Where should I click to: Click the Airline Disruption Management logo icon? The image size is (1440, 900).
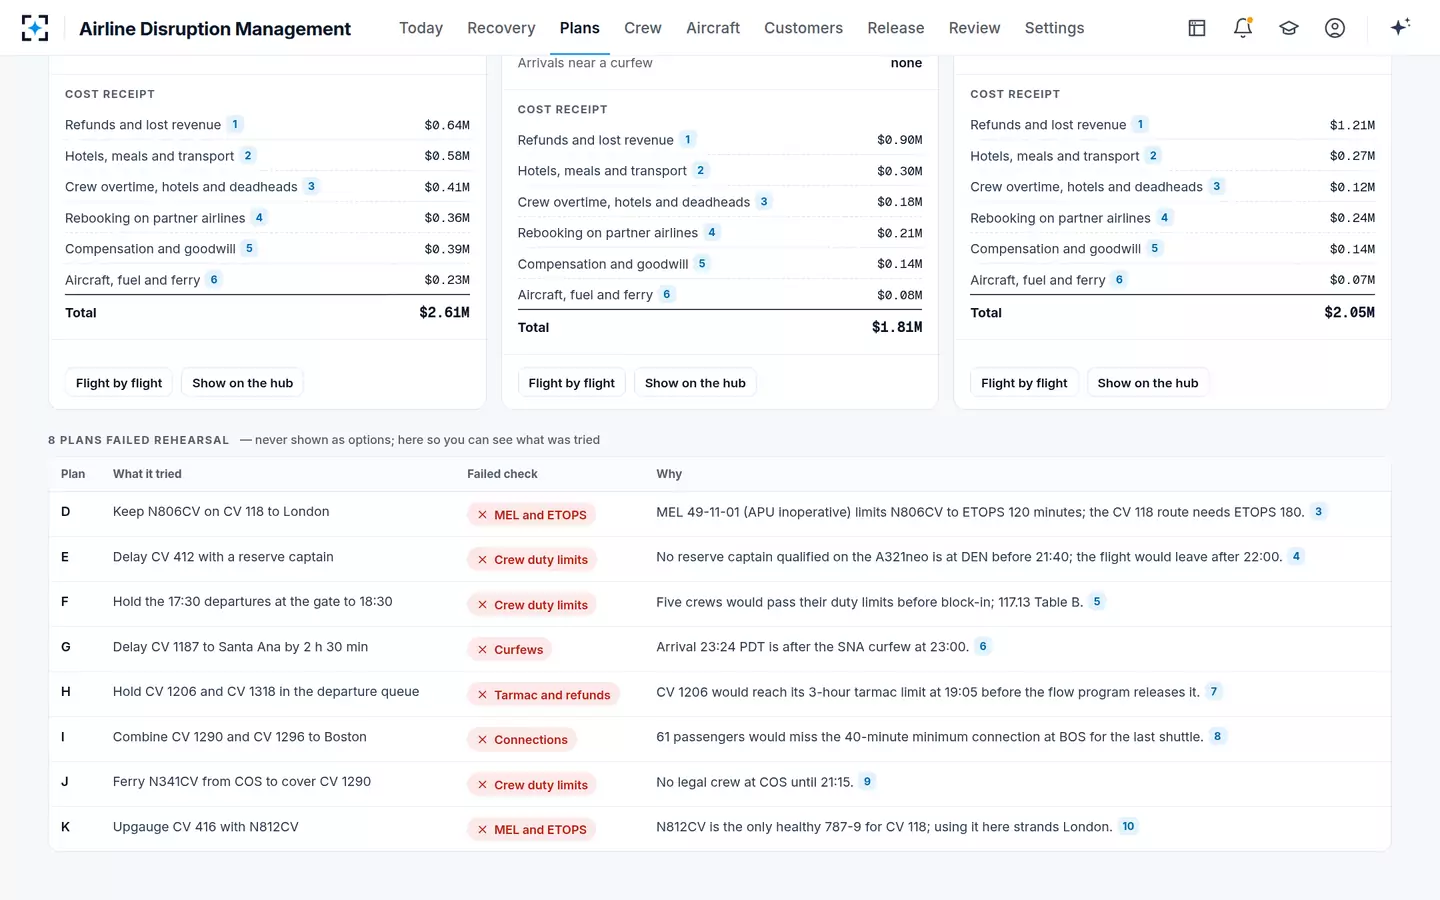(x=35, y=28)
